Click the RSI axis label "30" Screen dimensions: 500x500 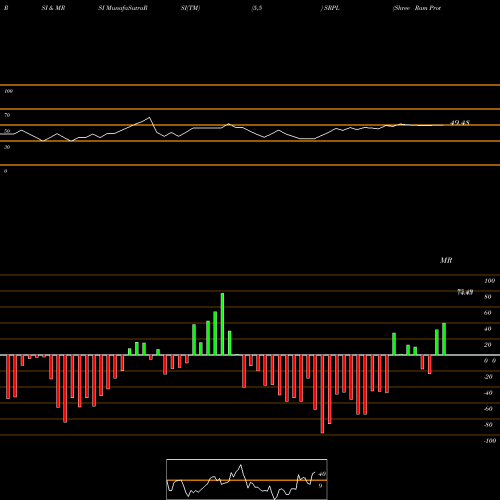7,147
